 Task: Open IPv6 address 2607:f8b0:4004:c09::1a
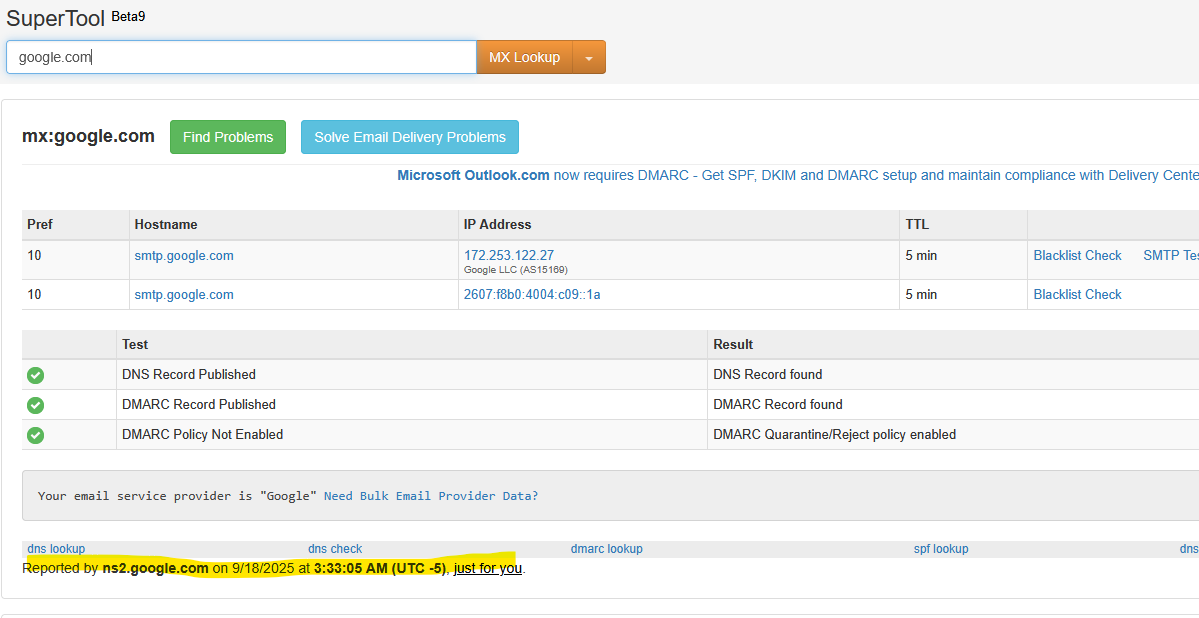[532, 294]
